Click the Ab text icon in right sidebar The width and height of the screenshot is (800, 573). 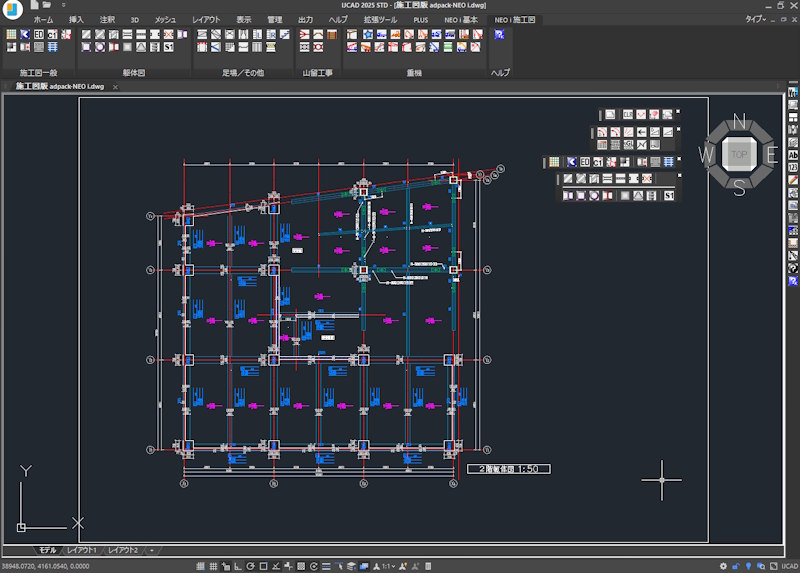pos(793,155)
